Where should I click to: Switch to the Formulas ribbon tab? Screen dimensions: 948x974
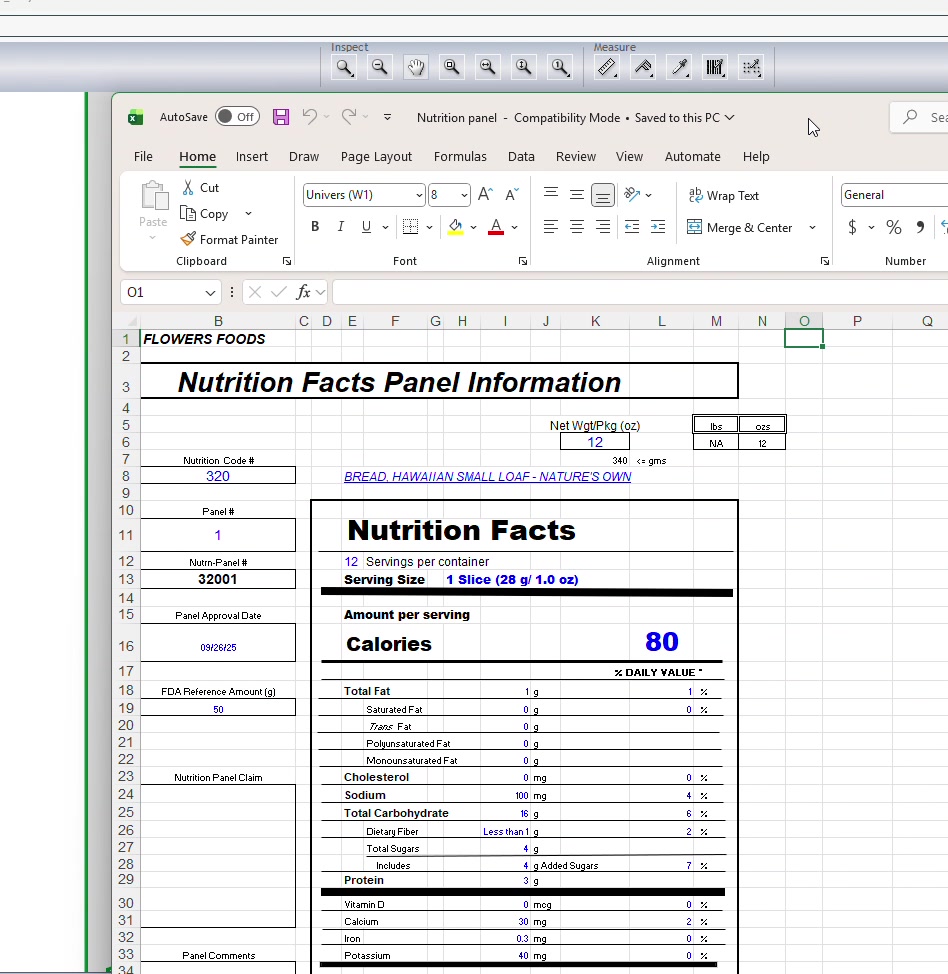tap(460, 156)
